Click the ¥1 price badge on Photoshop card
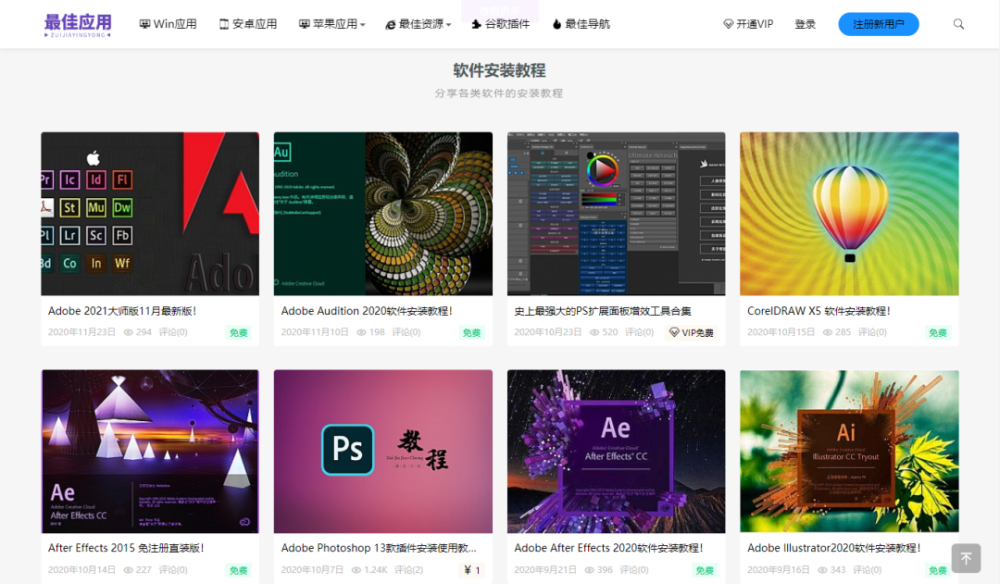This screenshot has height=584, width=1000. tap(471, 570)
